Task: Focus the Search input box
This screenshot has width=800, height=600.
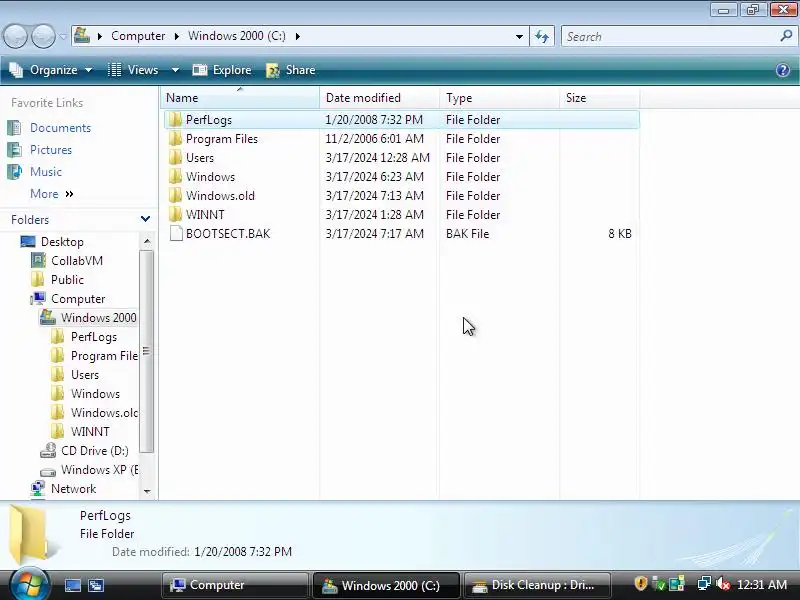Action: click(x=671, y=37)
